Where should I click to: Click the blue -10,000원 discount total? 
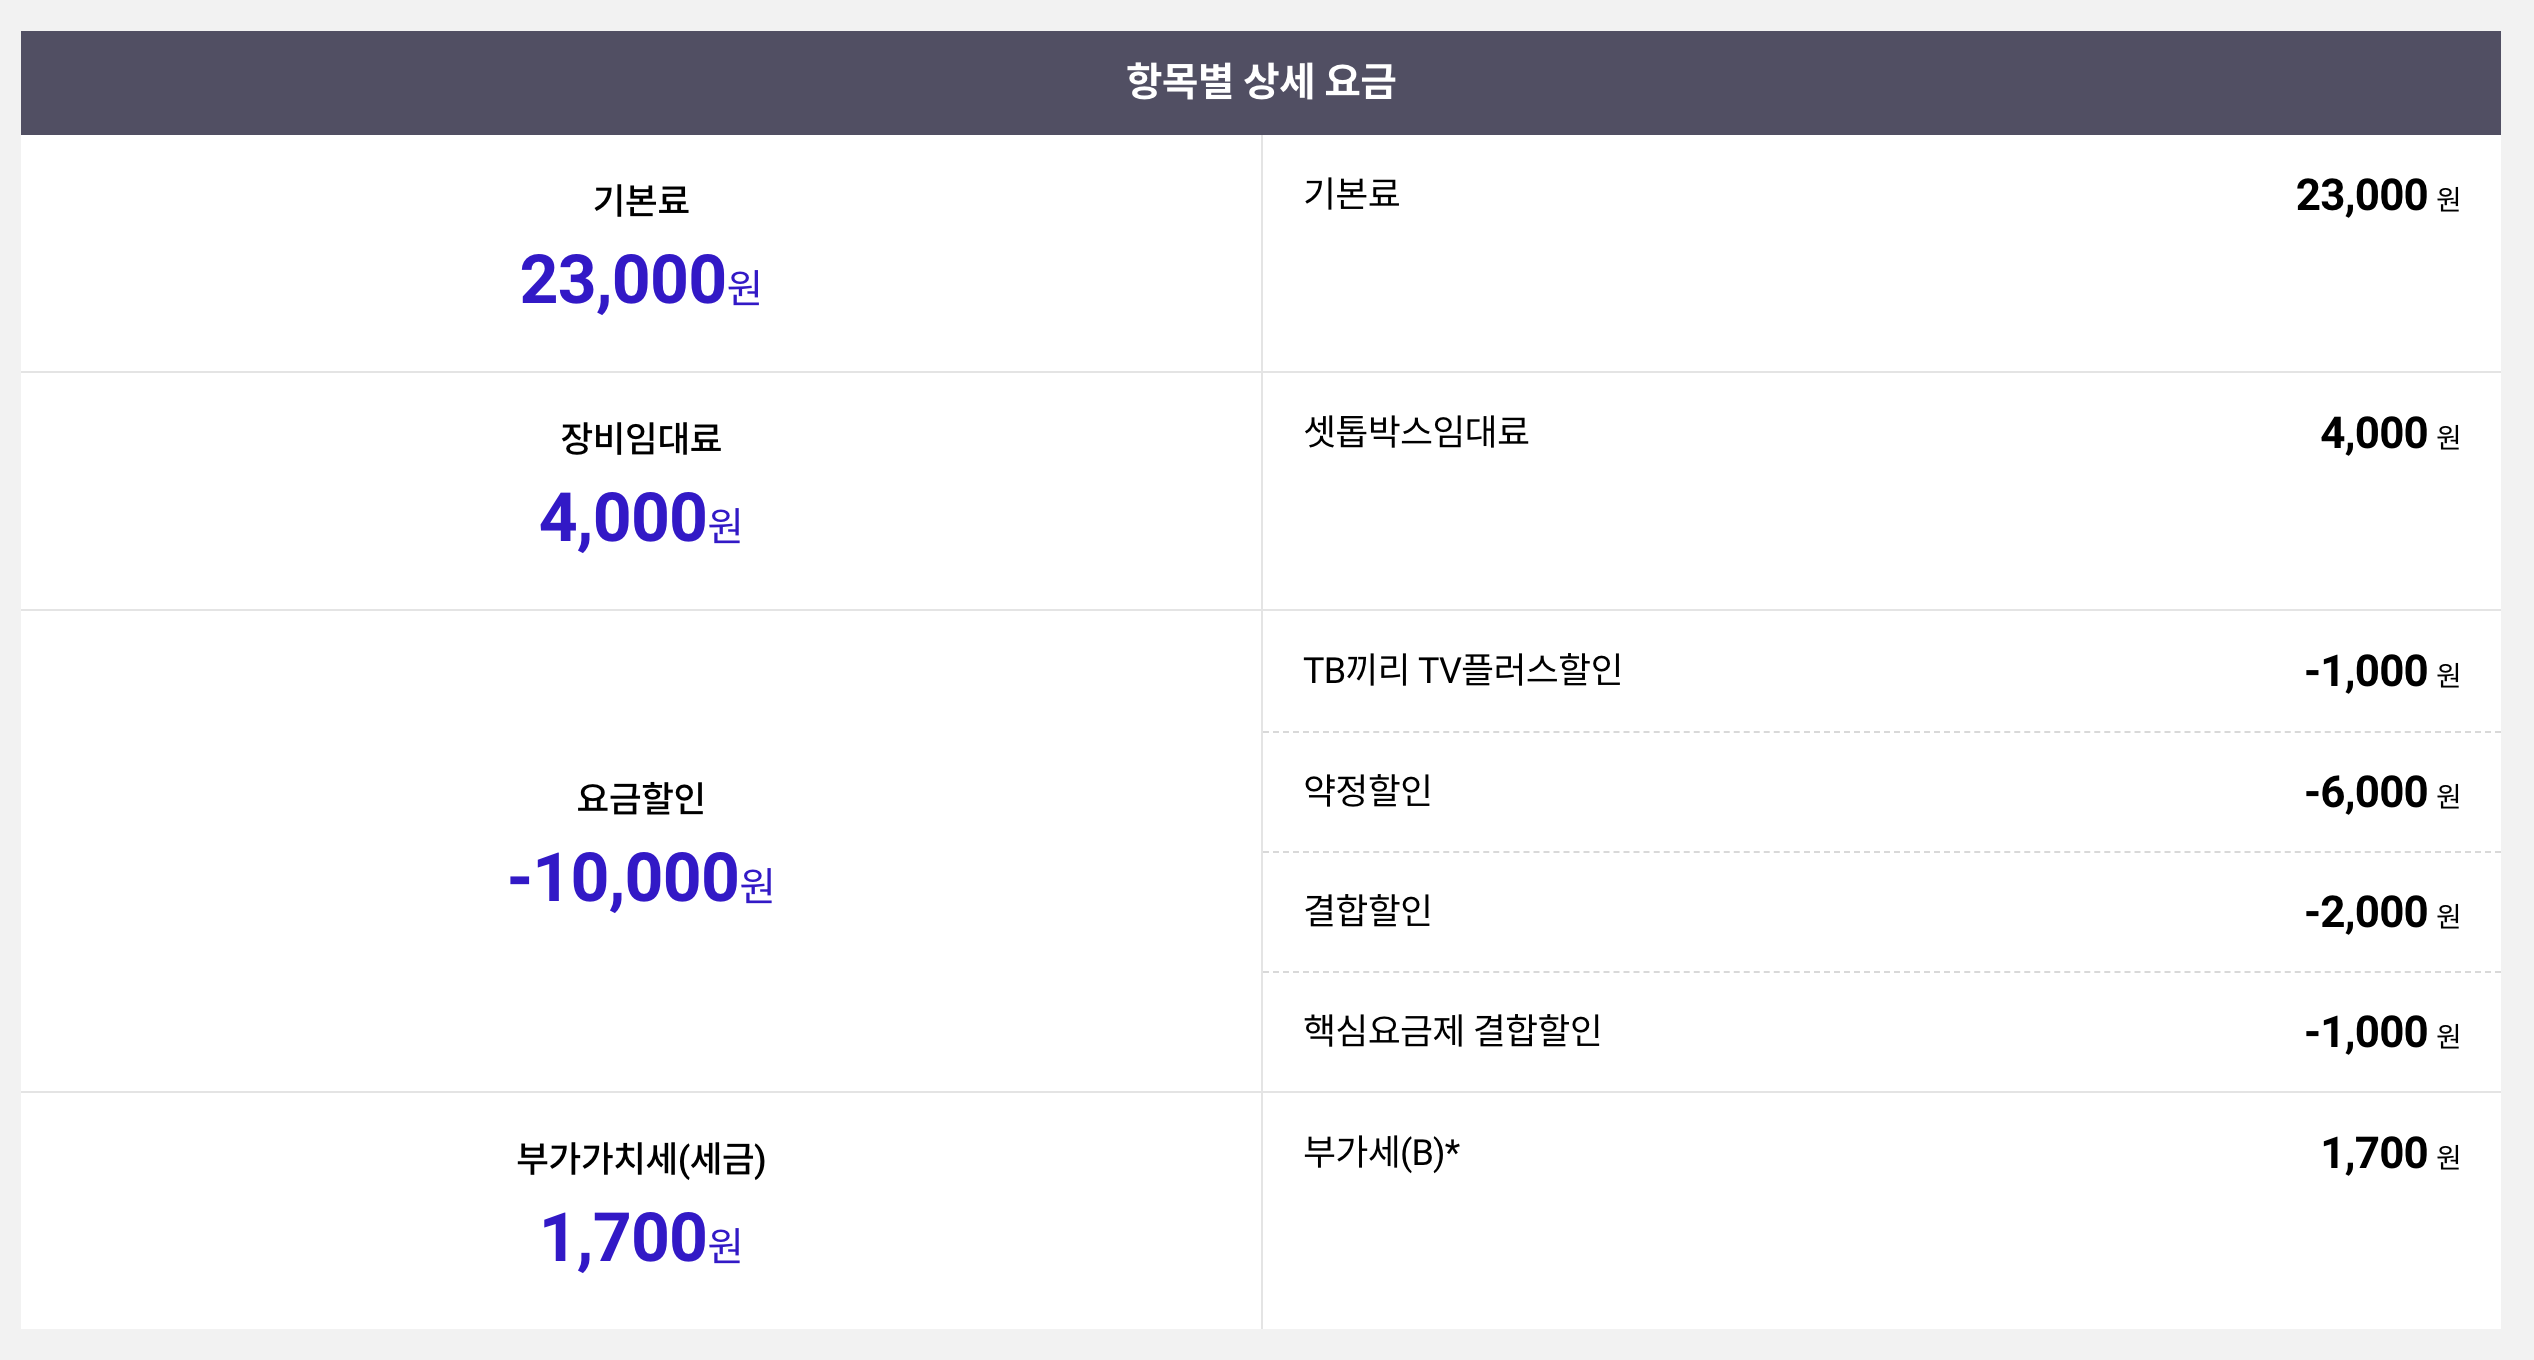tap(640, 879)
